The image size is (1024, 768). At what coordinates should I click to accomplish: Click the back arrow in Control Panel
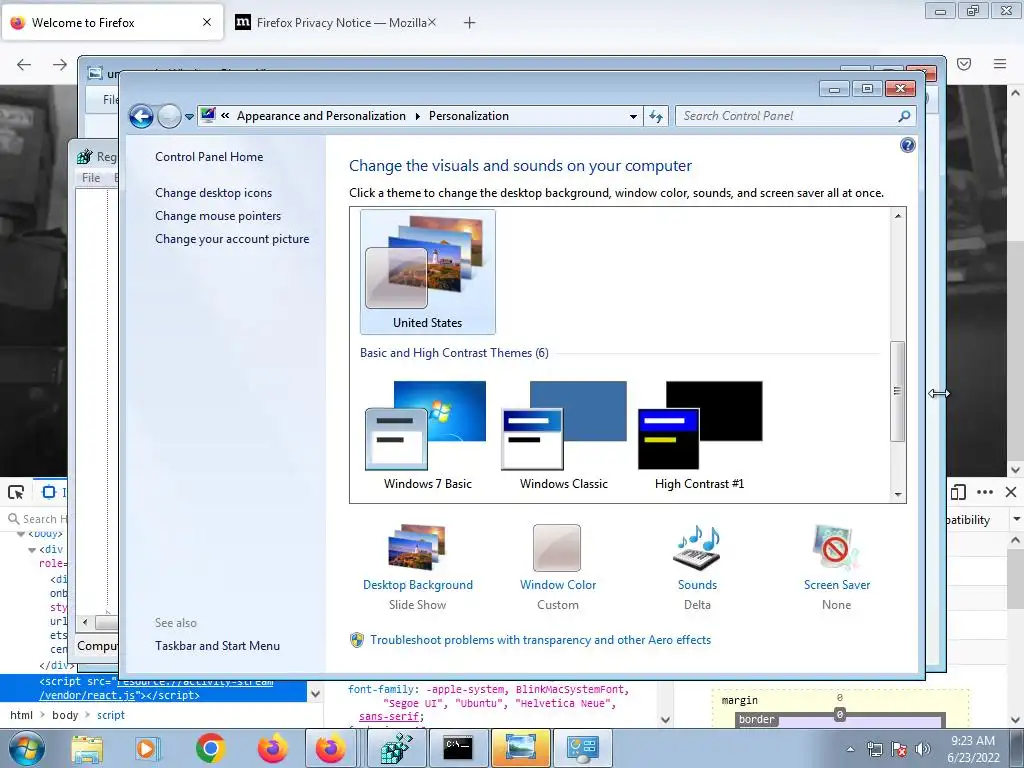point(141,116)
